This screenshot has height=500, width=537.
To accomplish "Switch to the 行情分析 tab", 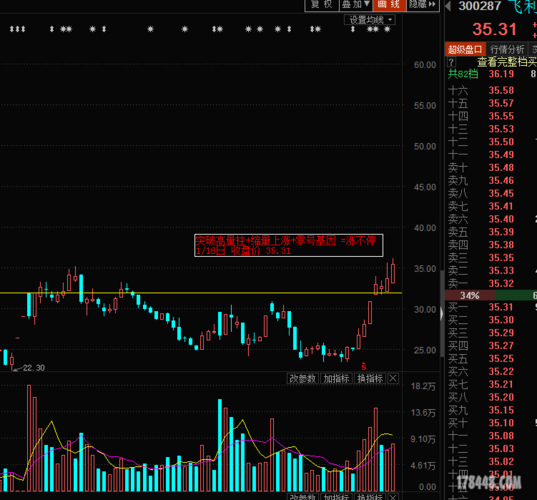I will click(507, 50).
